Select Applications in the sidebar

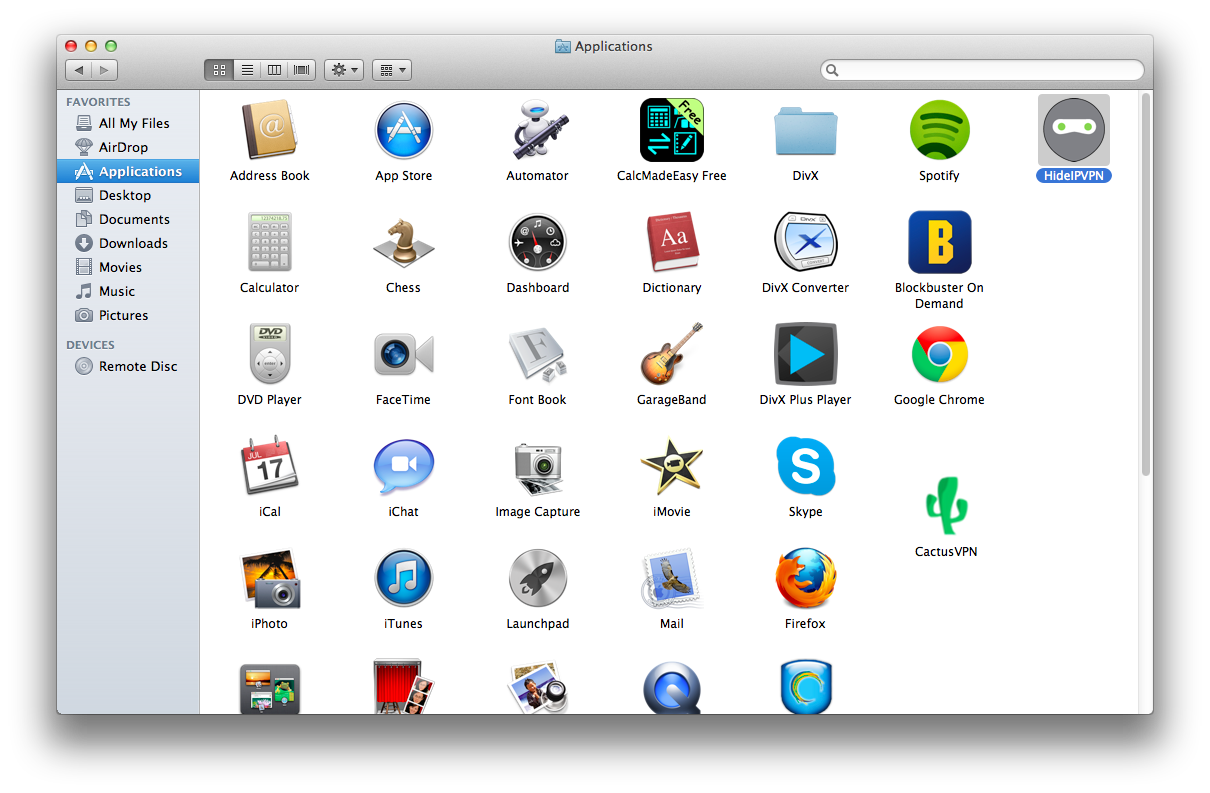coord(128,171)
